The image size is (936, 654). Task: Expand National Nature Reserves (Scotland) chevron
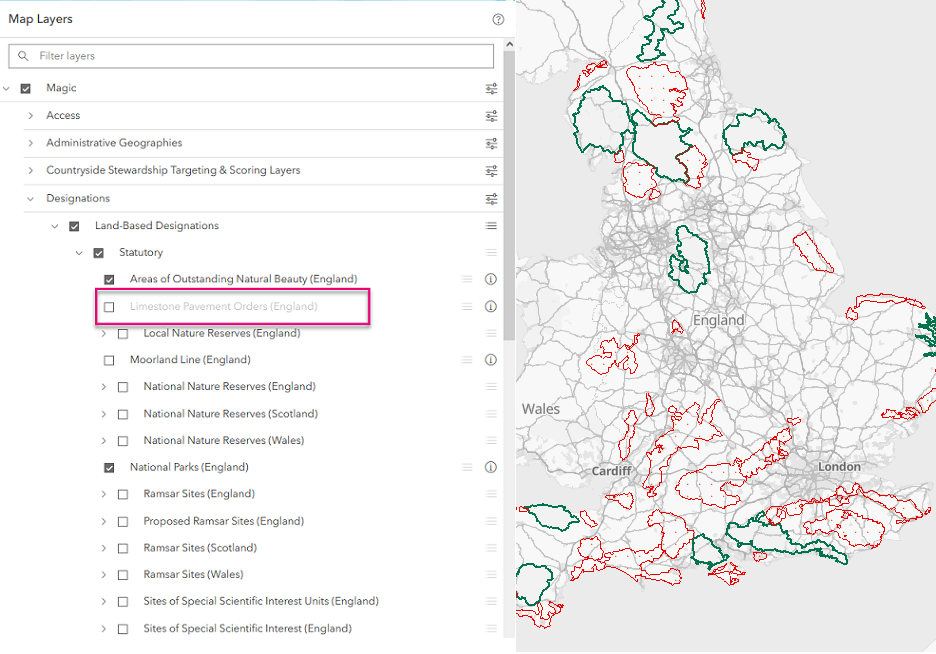point(103,414)
